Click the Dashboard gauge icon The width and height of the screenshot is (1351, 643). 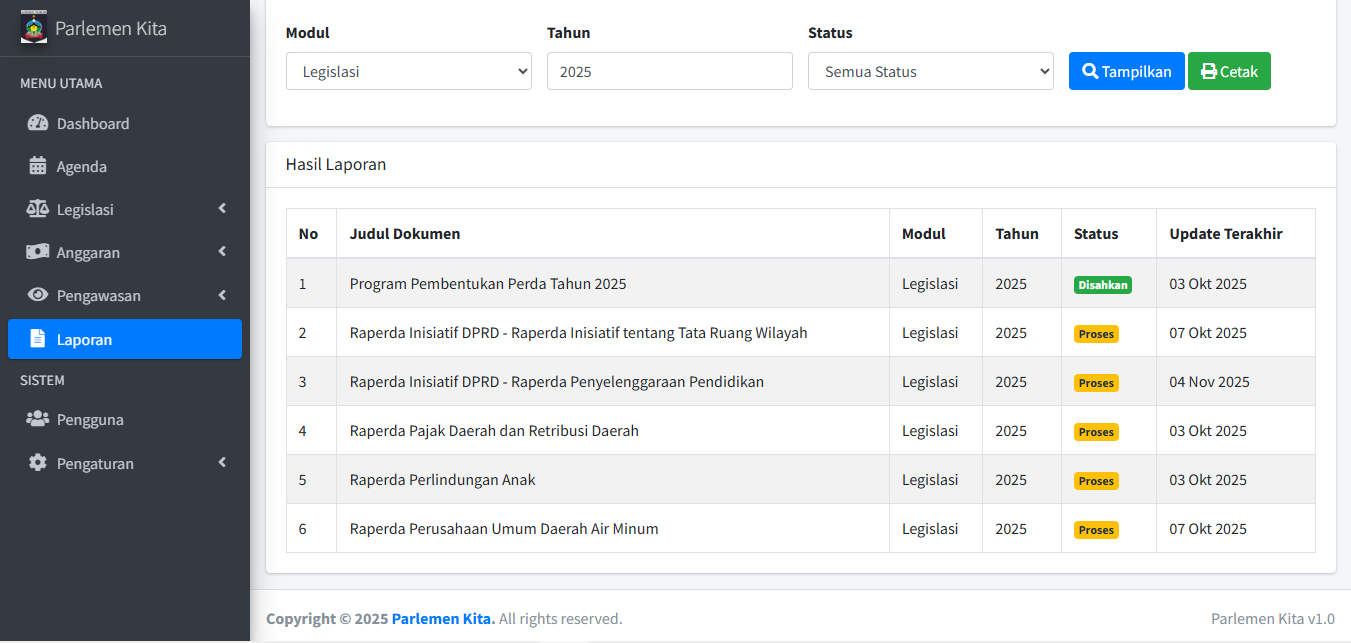(x=38, y=124)
